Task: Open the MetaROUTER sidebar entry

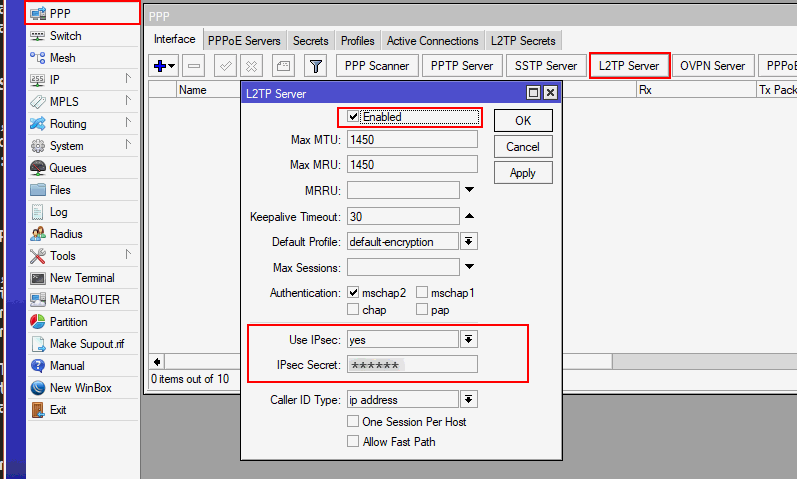Action: point(84,300)
